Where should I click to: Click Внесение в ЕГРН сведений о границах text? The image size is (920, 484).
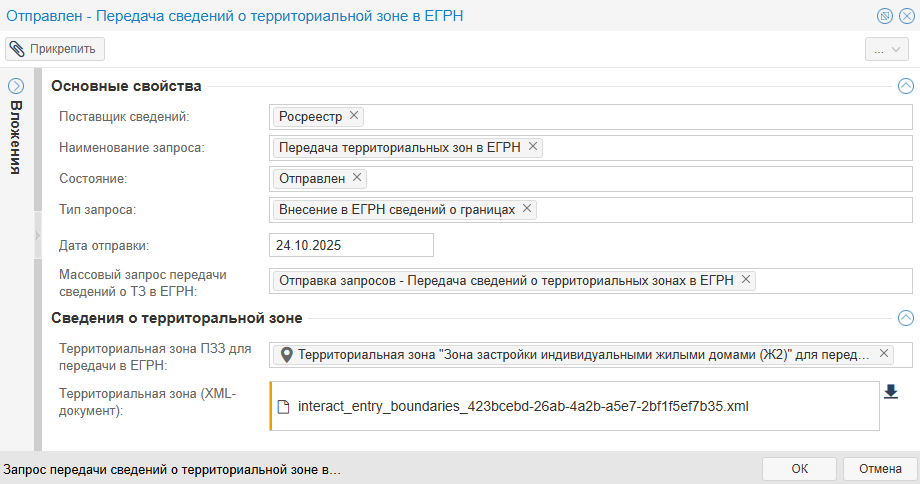click(x=397, y=210)
